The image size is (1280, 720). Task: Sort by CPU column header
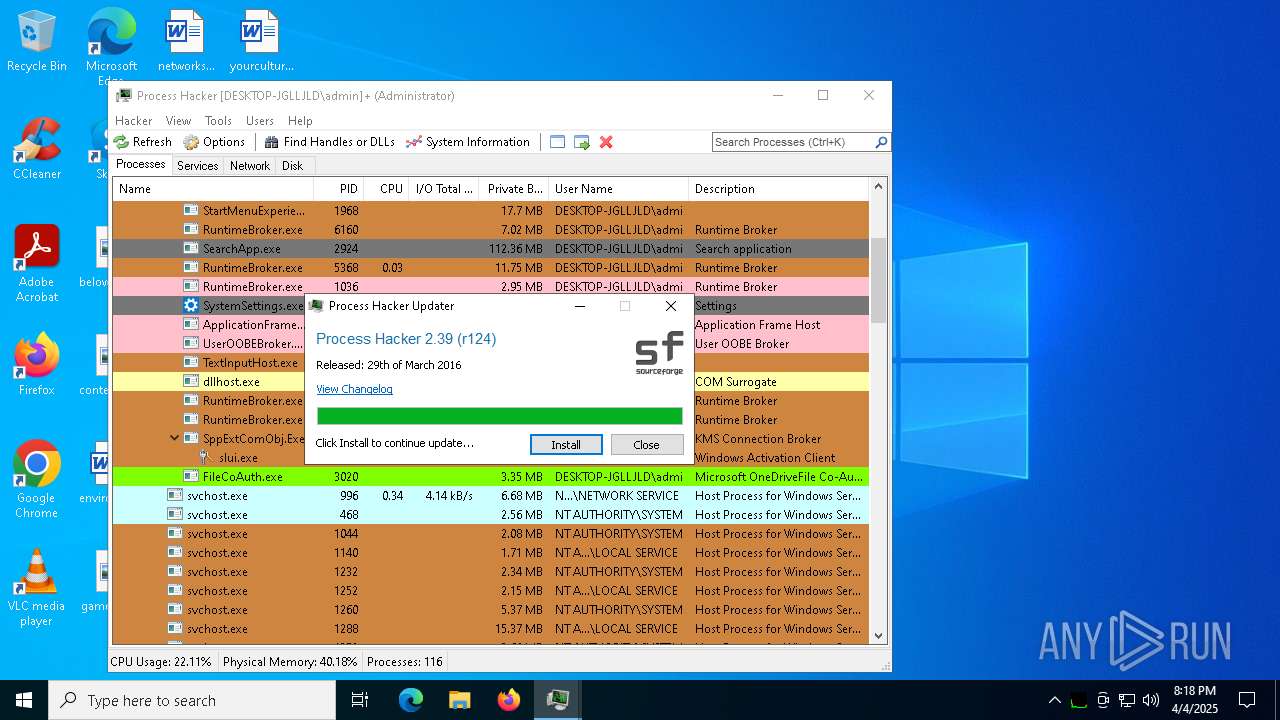pos(385,189)
